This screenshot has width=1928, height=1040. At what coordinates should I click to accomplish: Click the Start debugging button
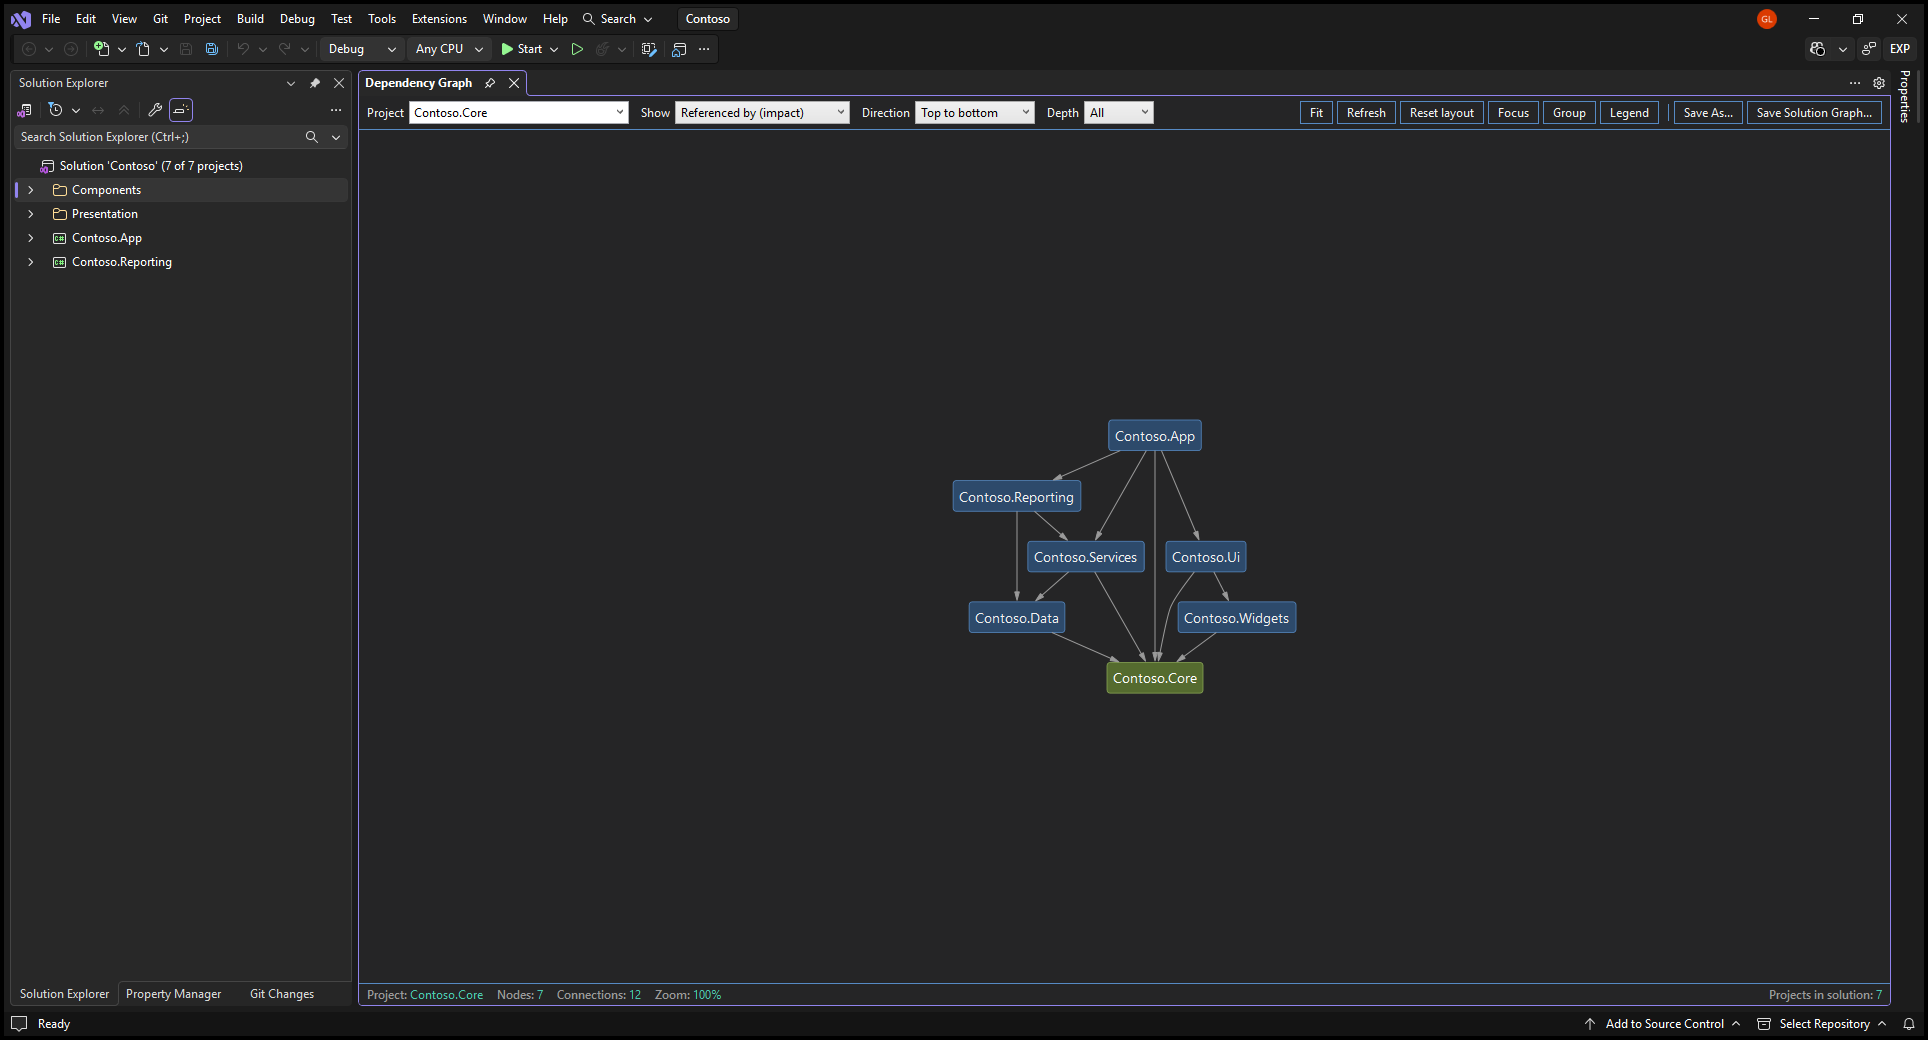click(x=522, y=49)
